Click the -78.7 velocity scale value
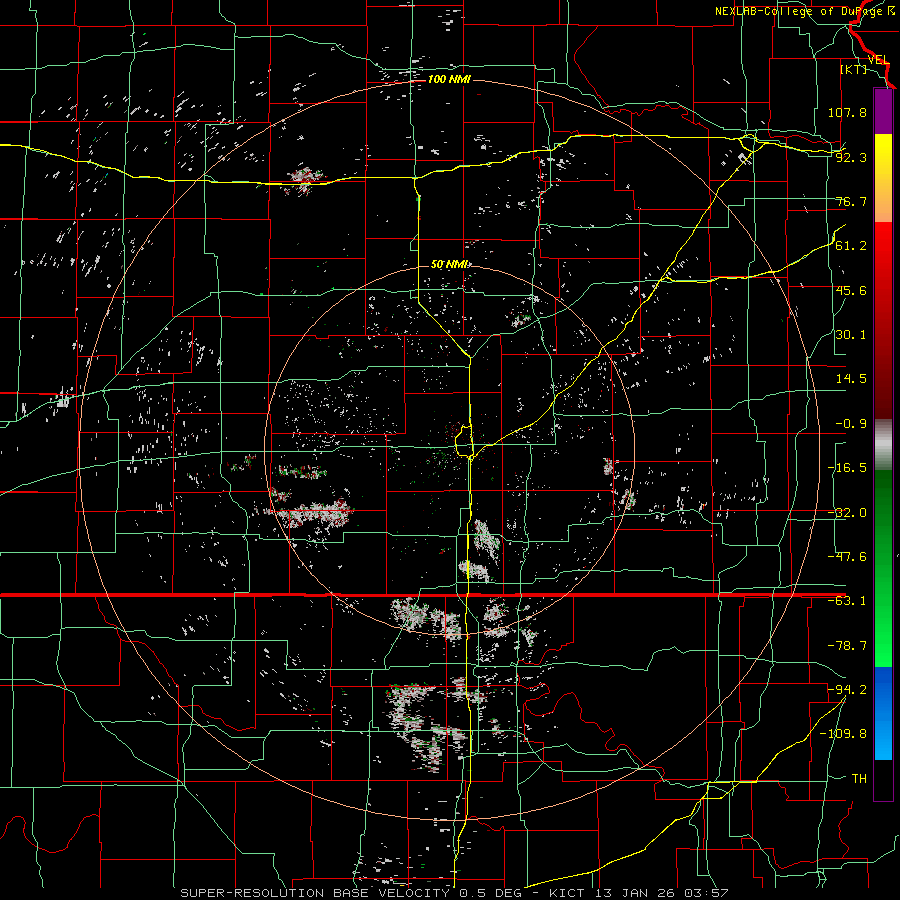The image size is (900, 900). [x=847, y=646]
